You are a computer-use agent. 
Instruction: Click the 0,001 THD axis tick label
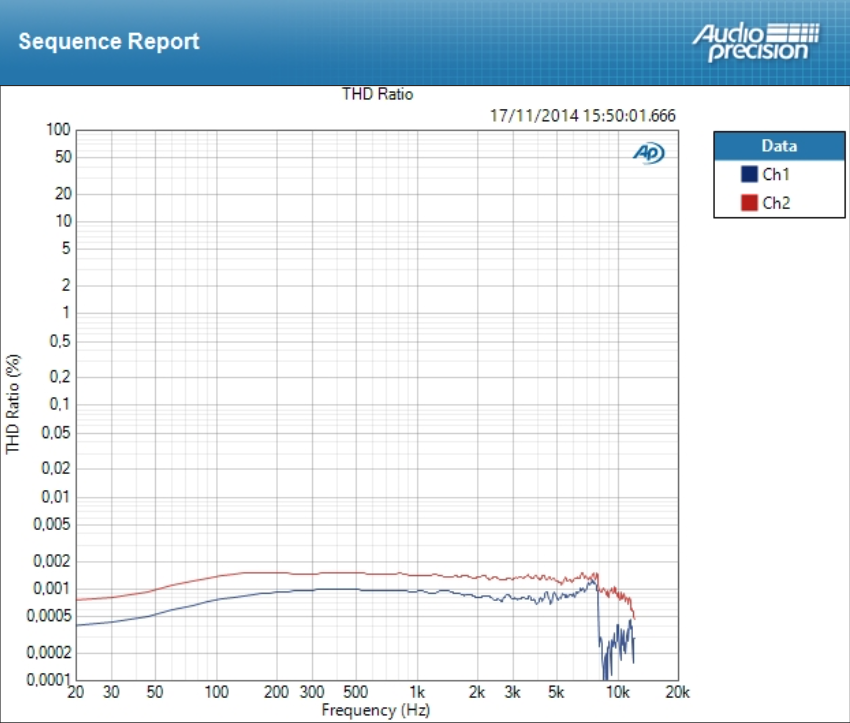[x=52, y=588]
